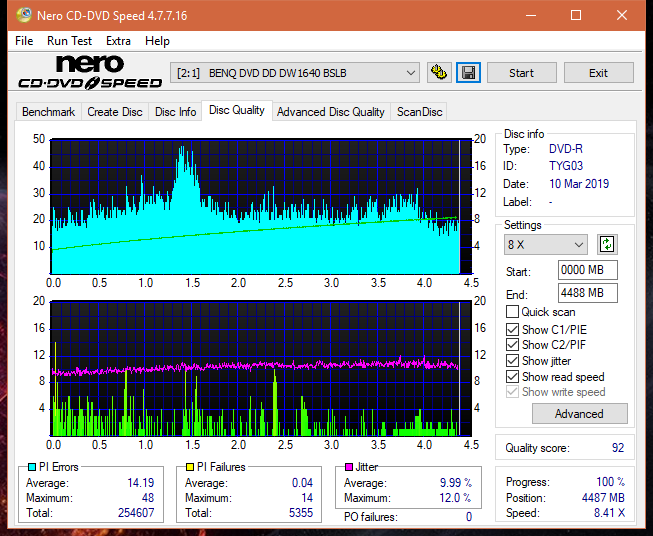The image size is (653, 536).
Task: Click the disc type DVD-R value
Action: click(x=566, y=149)
